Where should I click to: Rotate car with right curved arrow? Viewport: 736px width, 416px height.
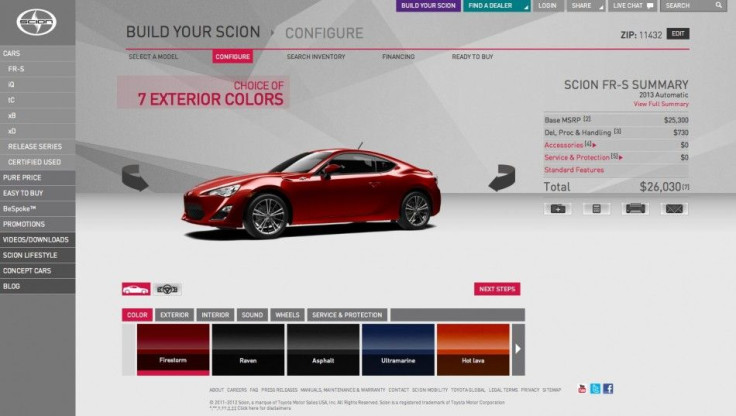pyautogui.click(x=502, y=177)
